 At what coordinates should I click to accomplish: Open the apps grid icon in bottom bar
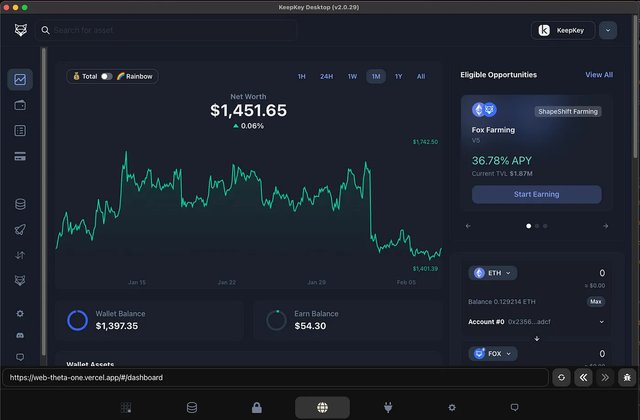click(x=126, y=407)
